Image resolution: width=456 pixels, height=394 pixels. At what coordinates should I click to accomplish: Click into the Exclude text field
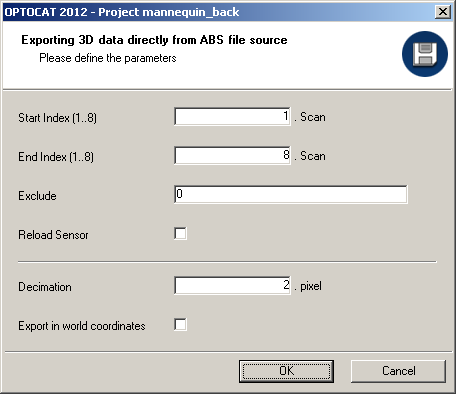pyautogui.click(x=291, y=194)
